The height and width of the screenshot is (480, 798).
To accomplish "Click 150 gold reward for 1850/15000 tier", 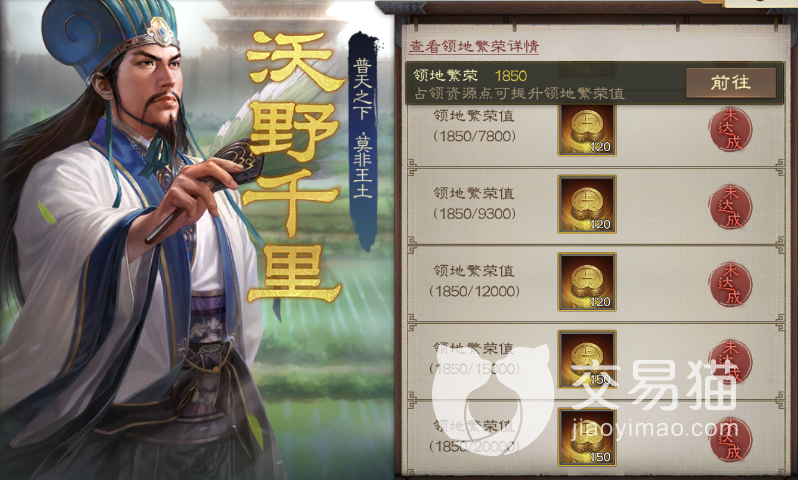I will pyautogui.click(x=587, y=359).
